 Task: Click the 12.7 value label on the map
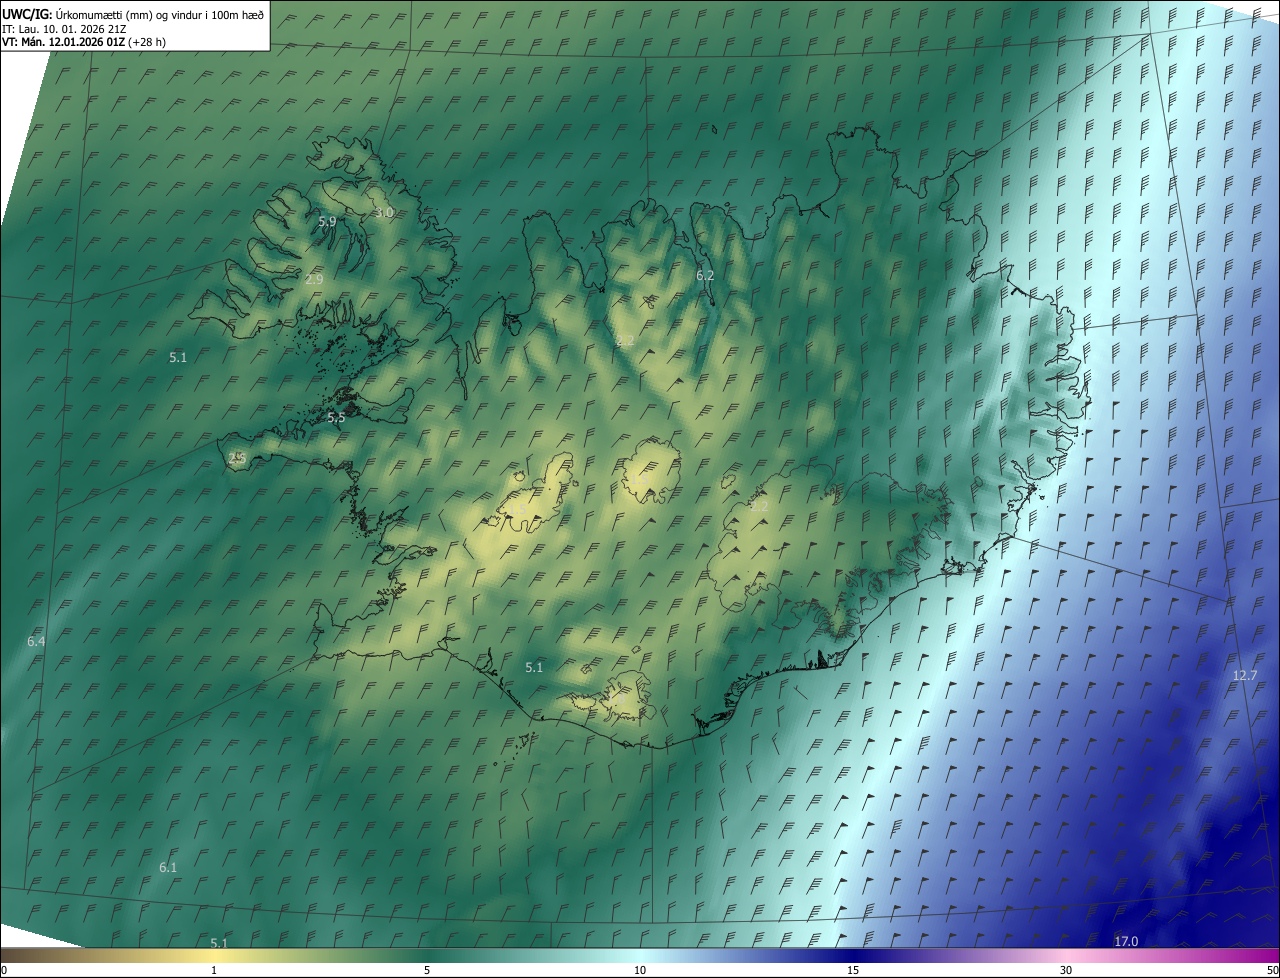(1244, 676)
